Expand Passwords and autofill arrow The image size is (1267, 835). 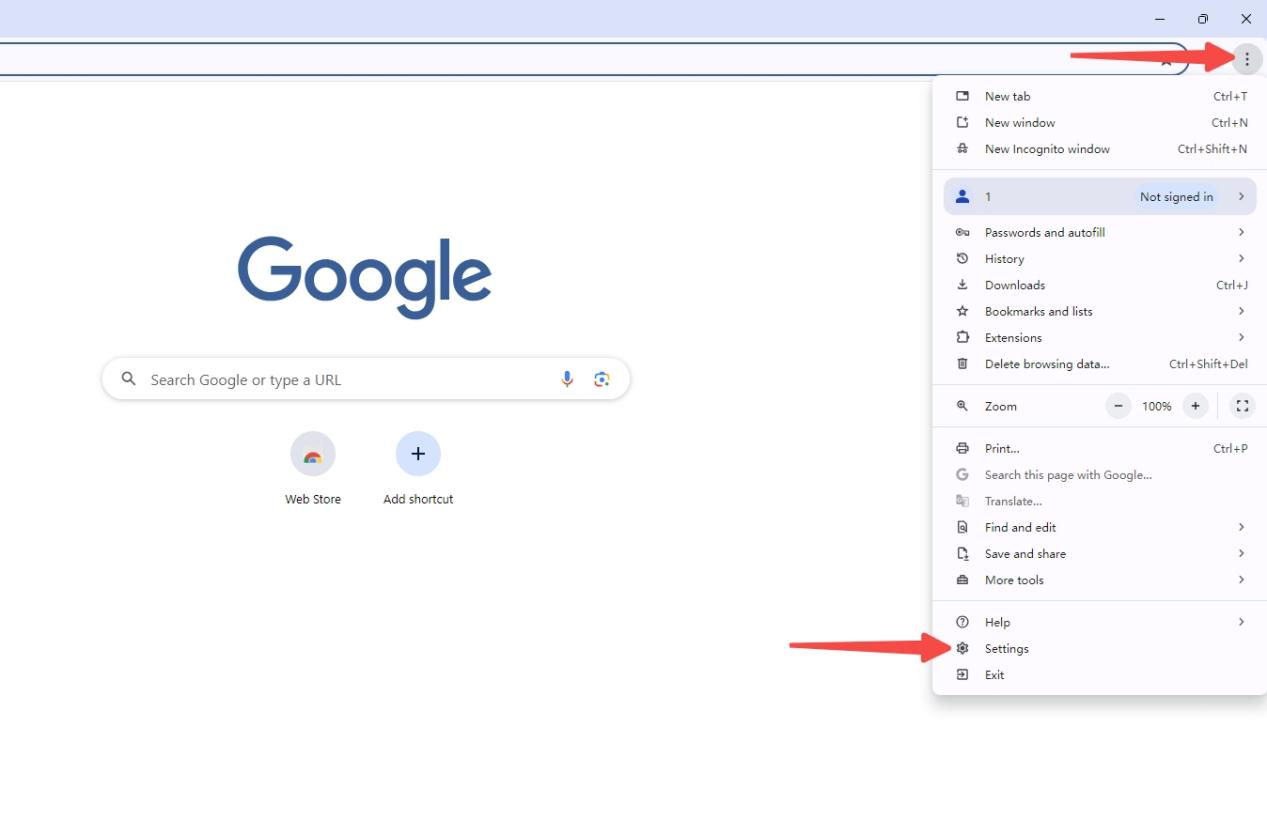[1241, 232]
